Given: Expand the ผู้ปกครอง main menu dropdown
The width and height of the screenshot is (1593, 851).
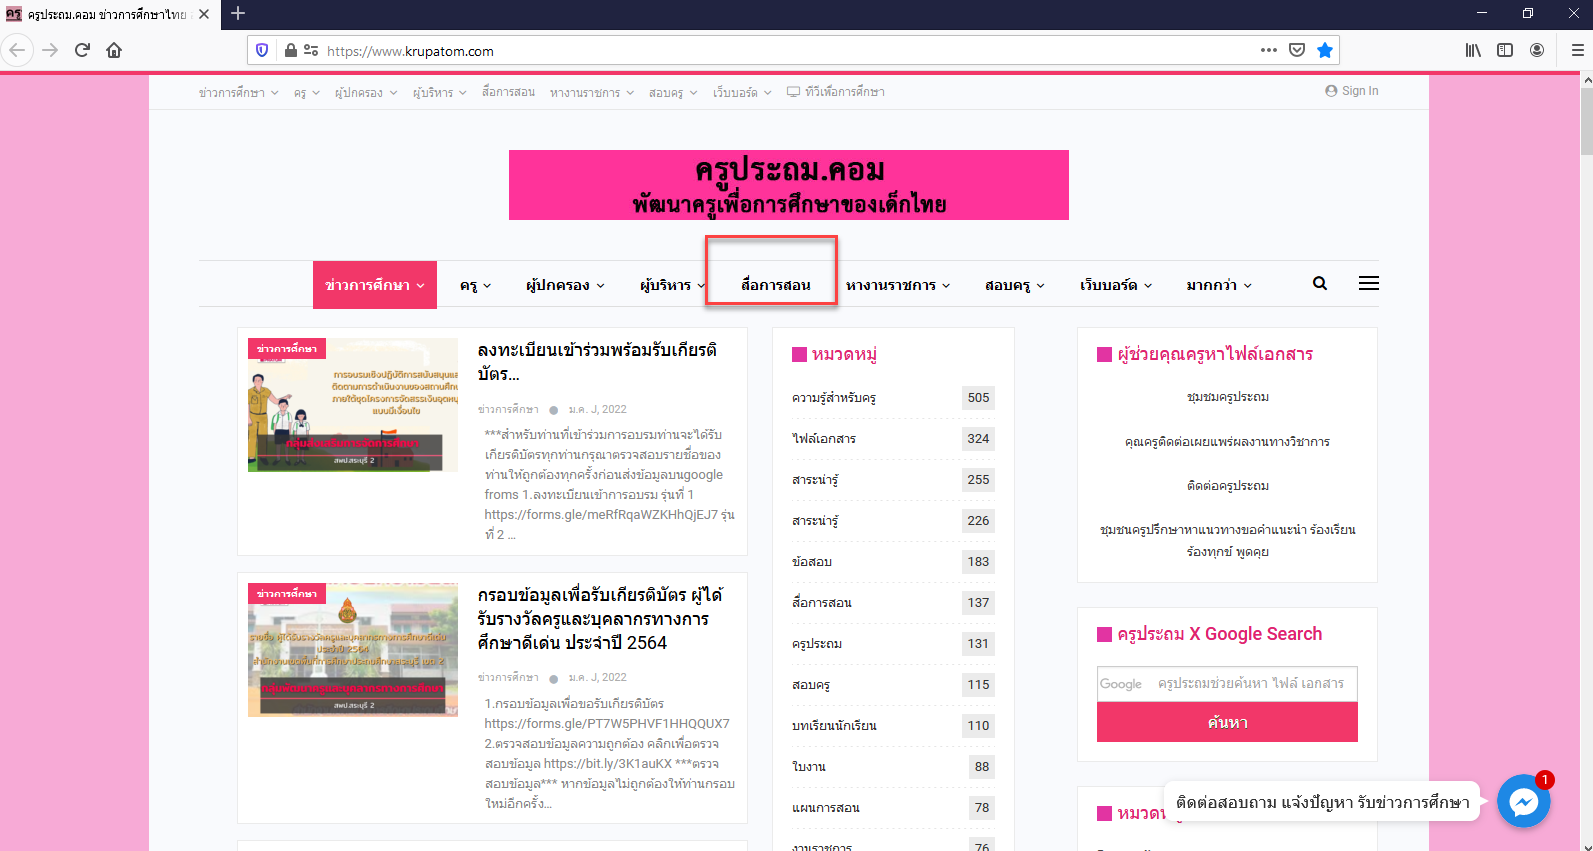Looking at the screenshot, I should coord(566,285).
